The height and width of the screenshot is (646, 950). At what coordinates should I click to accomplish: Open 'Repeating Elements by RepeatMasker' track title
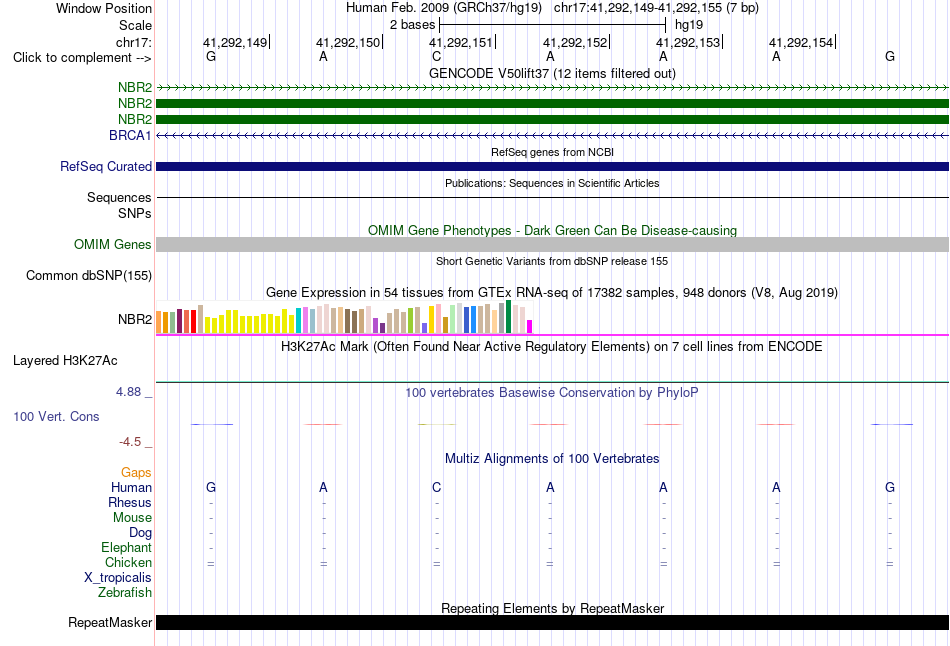[x=552, y=608]
